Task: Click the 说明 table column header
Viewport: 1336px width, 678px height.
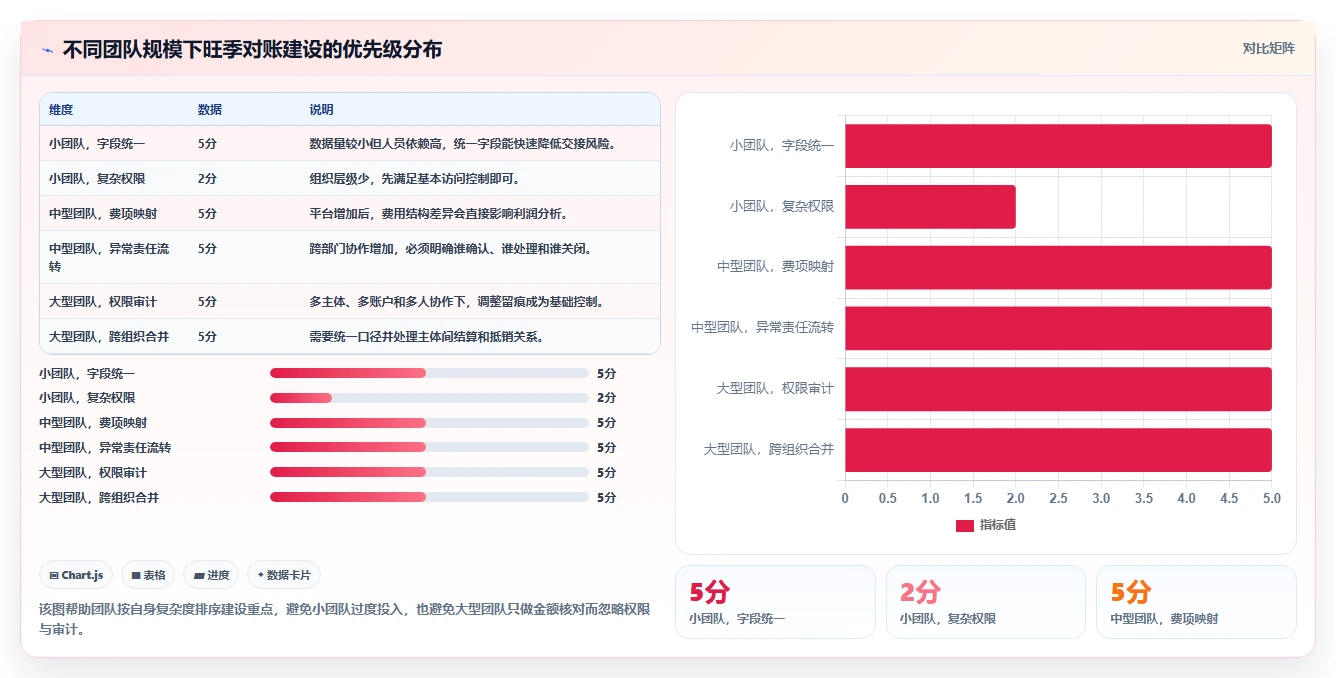Action: 321,110
